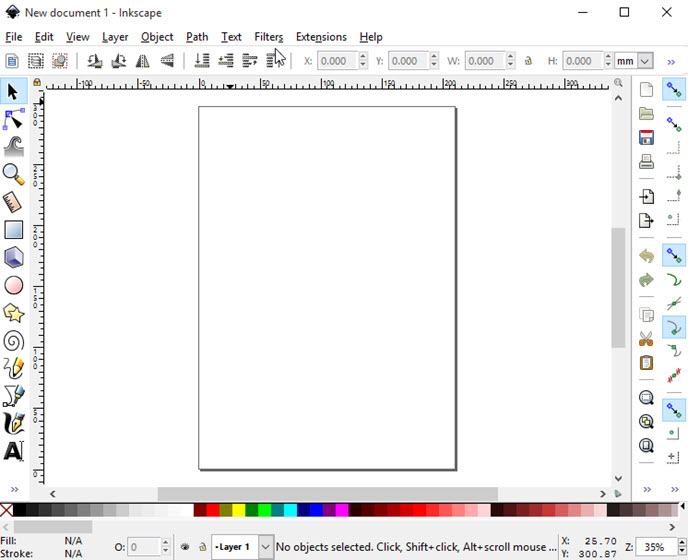
Task: Toggle the current layer lock icon
Action: click(x=202, y=547)
